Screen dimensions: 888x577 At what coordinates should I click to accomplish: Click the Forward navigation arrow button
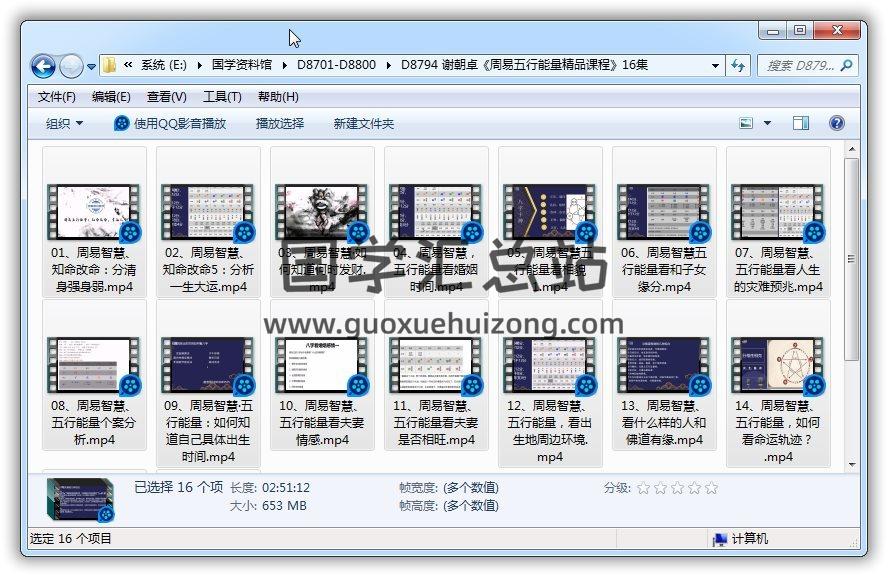tap(71, 66)
